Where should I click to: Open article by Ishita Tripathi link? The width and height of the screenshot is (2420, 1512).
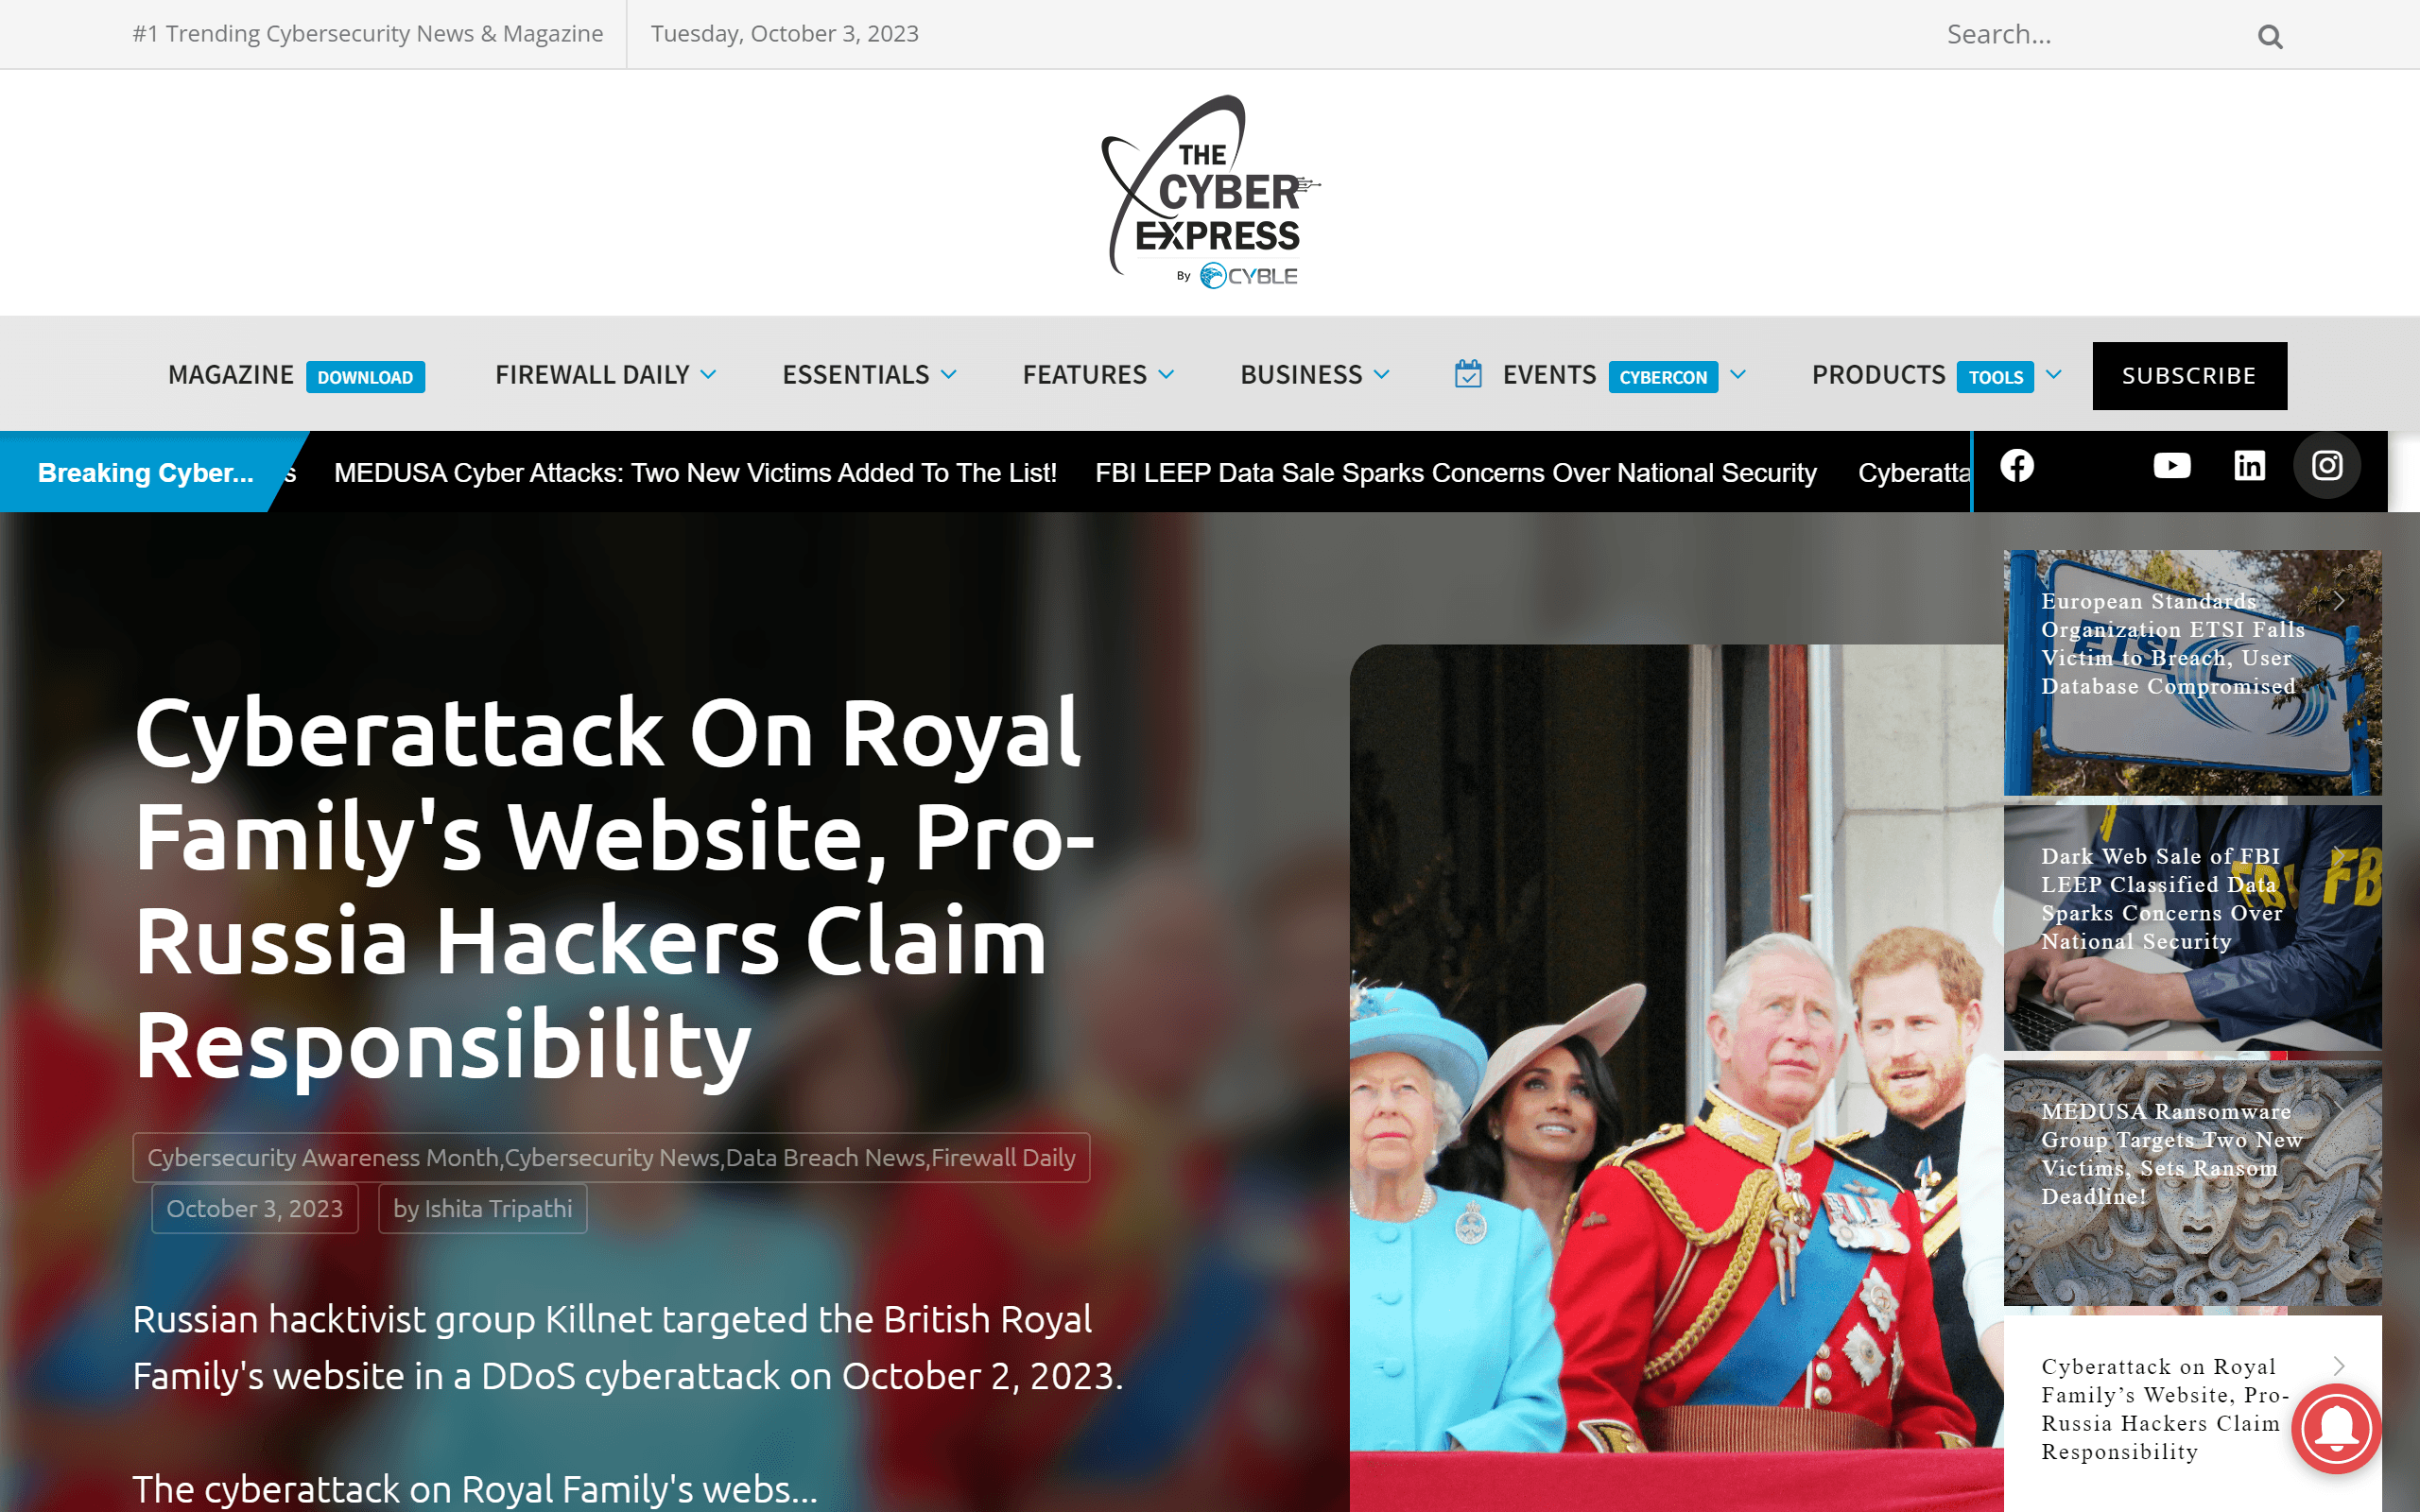pos(482,1209)
